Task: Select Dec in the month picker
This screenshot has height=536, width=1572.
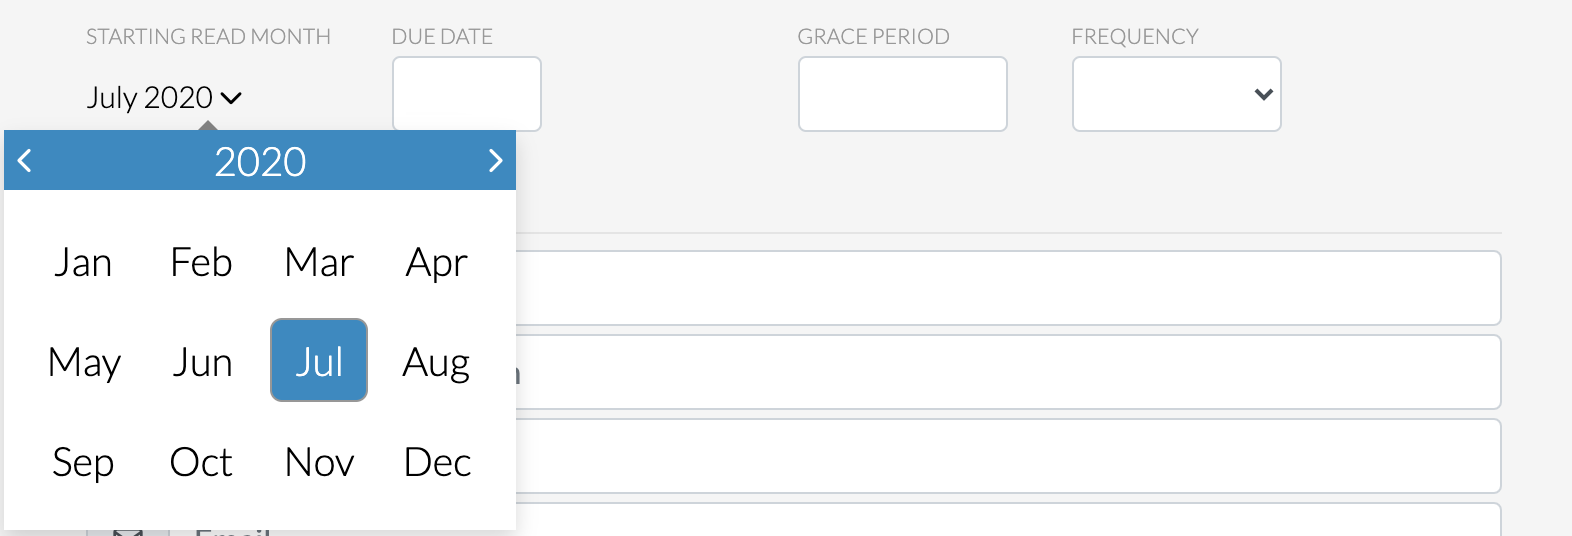Action: [437, 461]
